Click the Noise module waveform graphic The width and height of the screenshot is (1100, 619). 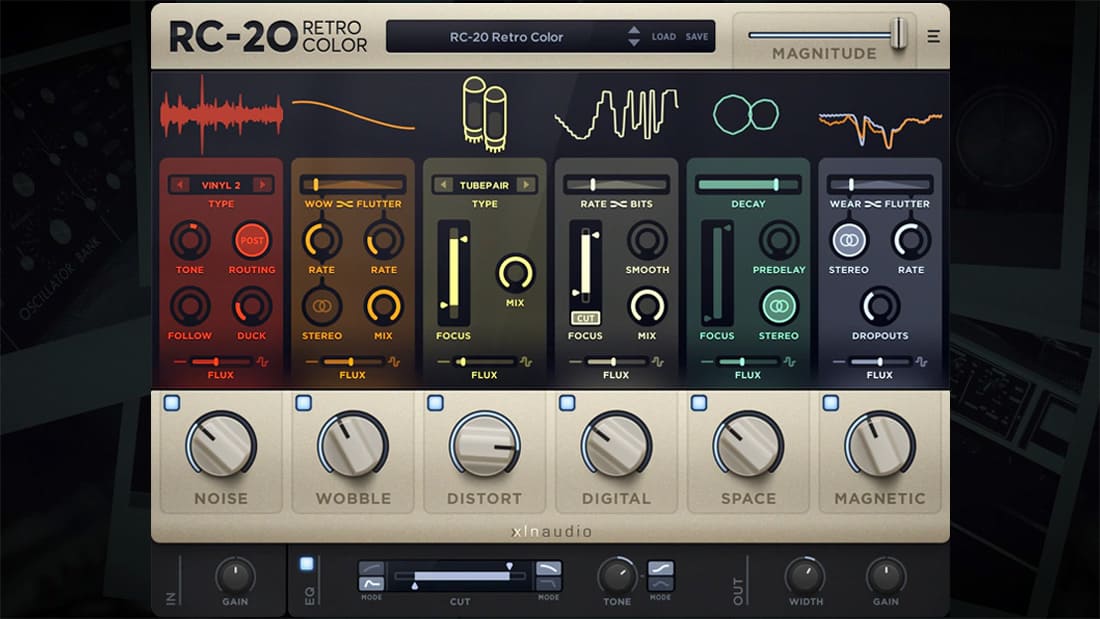pyautogui.click(x=222, y=114)
